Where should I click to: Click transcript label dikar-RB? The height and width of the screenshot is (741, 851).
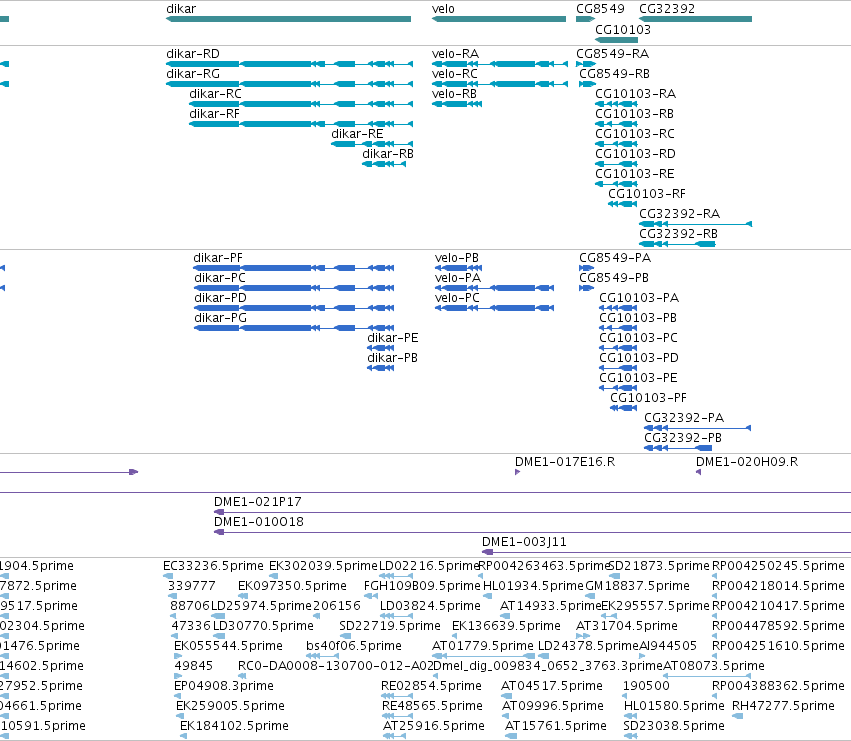tap(388, 154)
